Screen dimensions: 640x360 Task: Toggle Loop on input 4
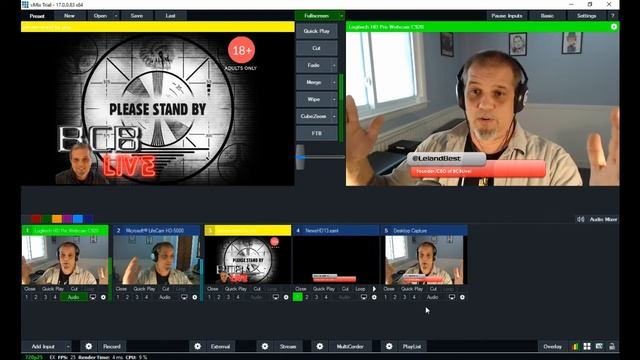pos(360,289)
